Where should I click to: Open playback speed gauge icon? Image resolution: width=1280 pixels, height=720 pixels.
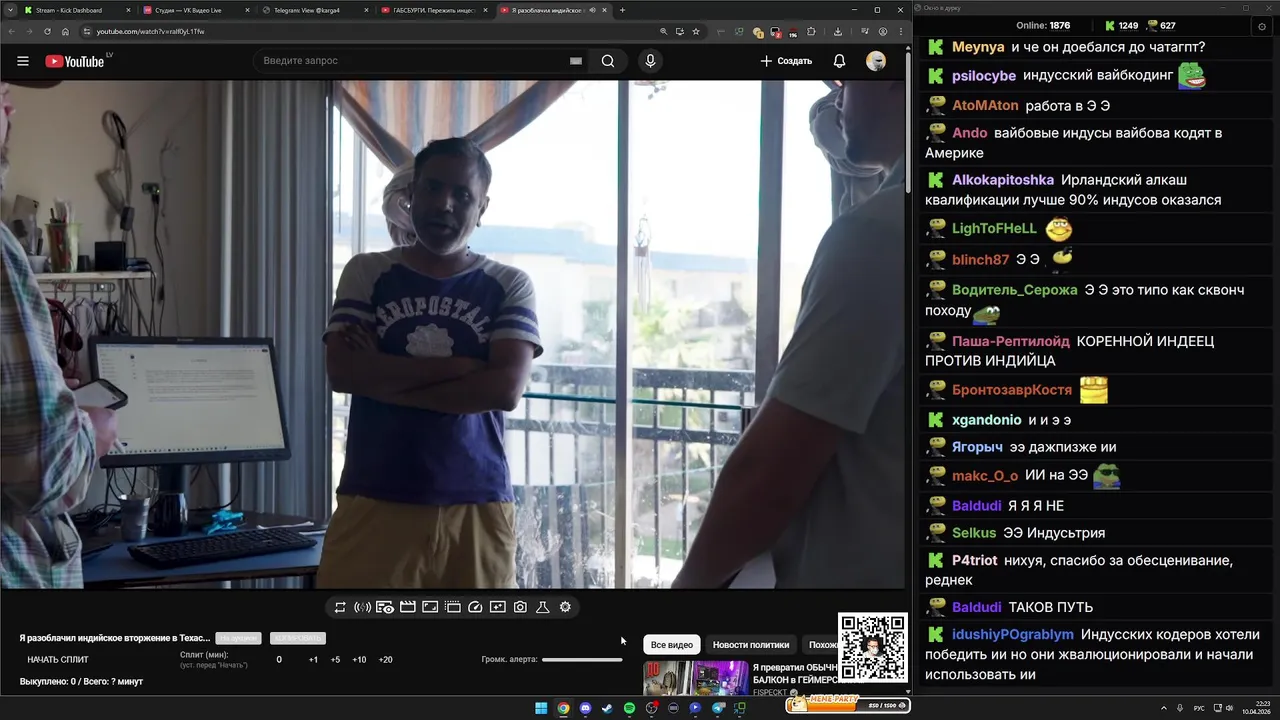475,607
